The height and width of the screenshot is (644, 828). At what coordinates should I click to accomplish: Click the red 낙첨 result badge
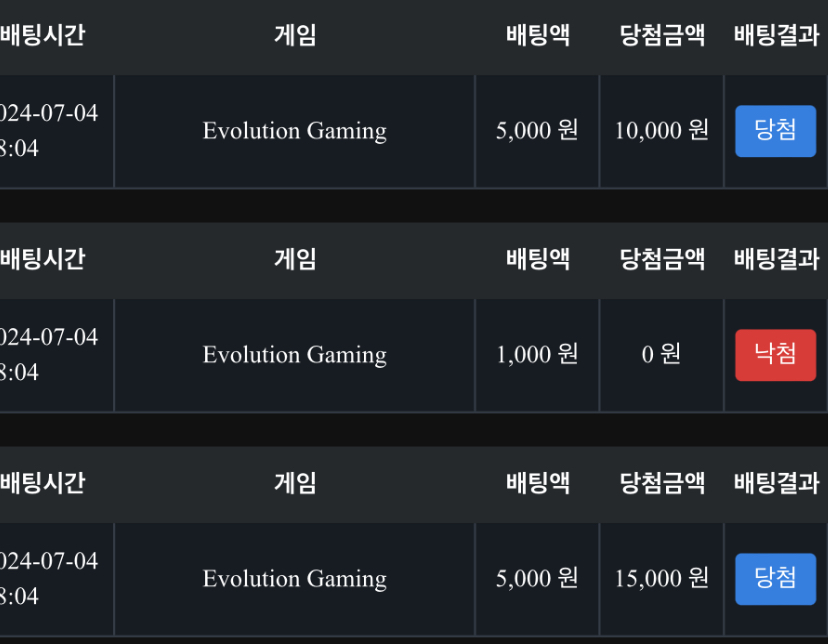tap(775, 355)
